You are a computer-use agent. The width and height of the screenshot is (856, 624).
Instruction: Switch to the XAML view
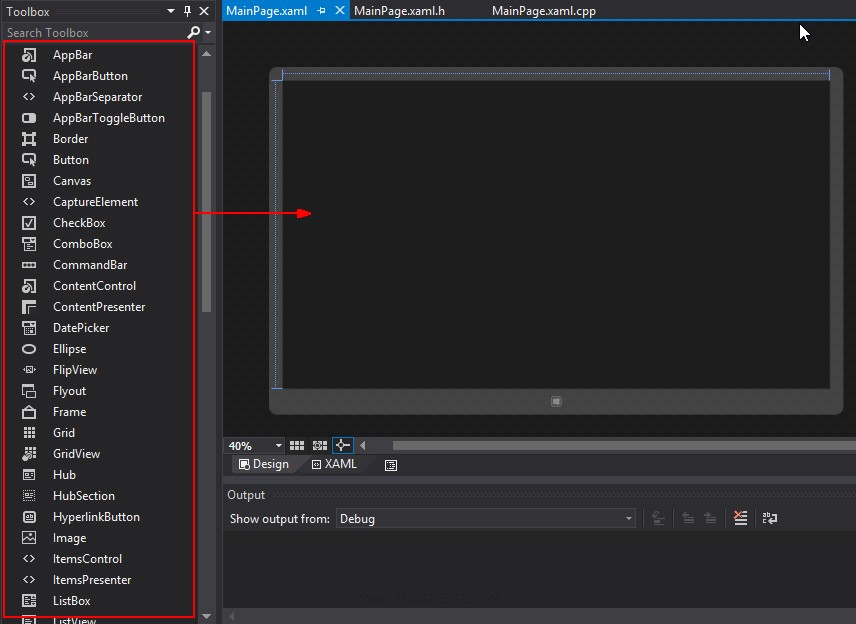(334, 464)
